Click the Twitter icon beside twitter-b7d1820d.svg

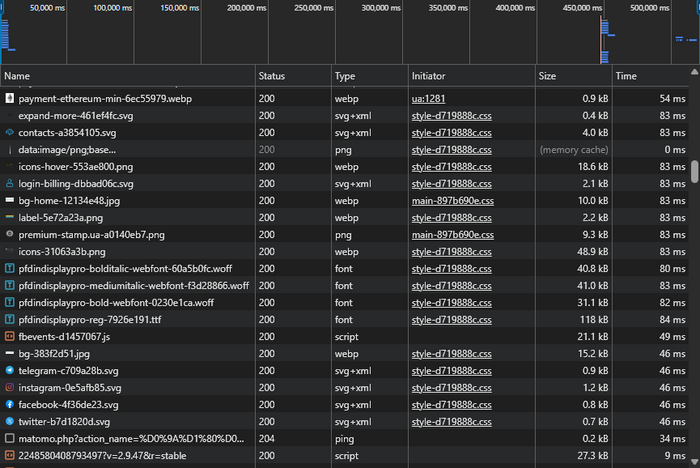9,422
